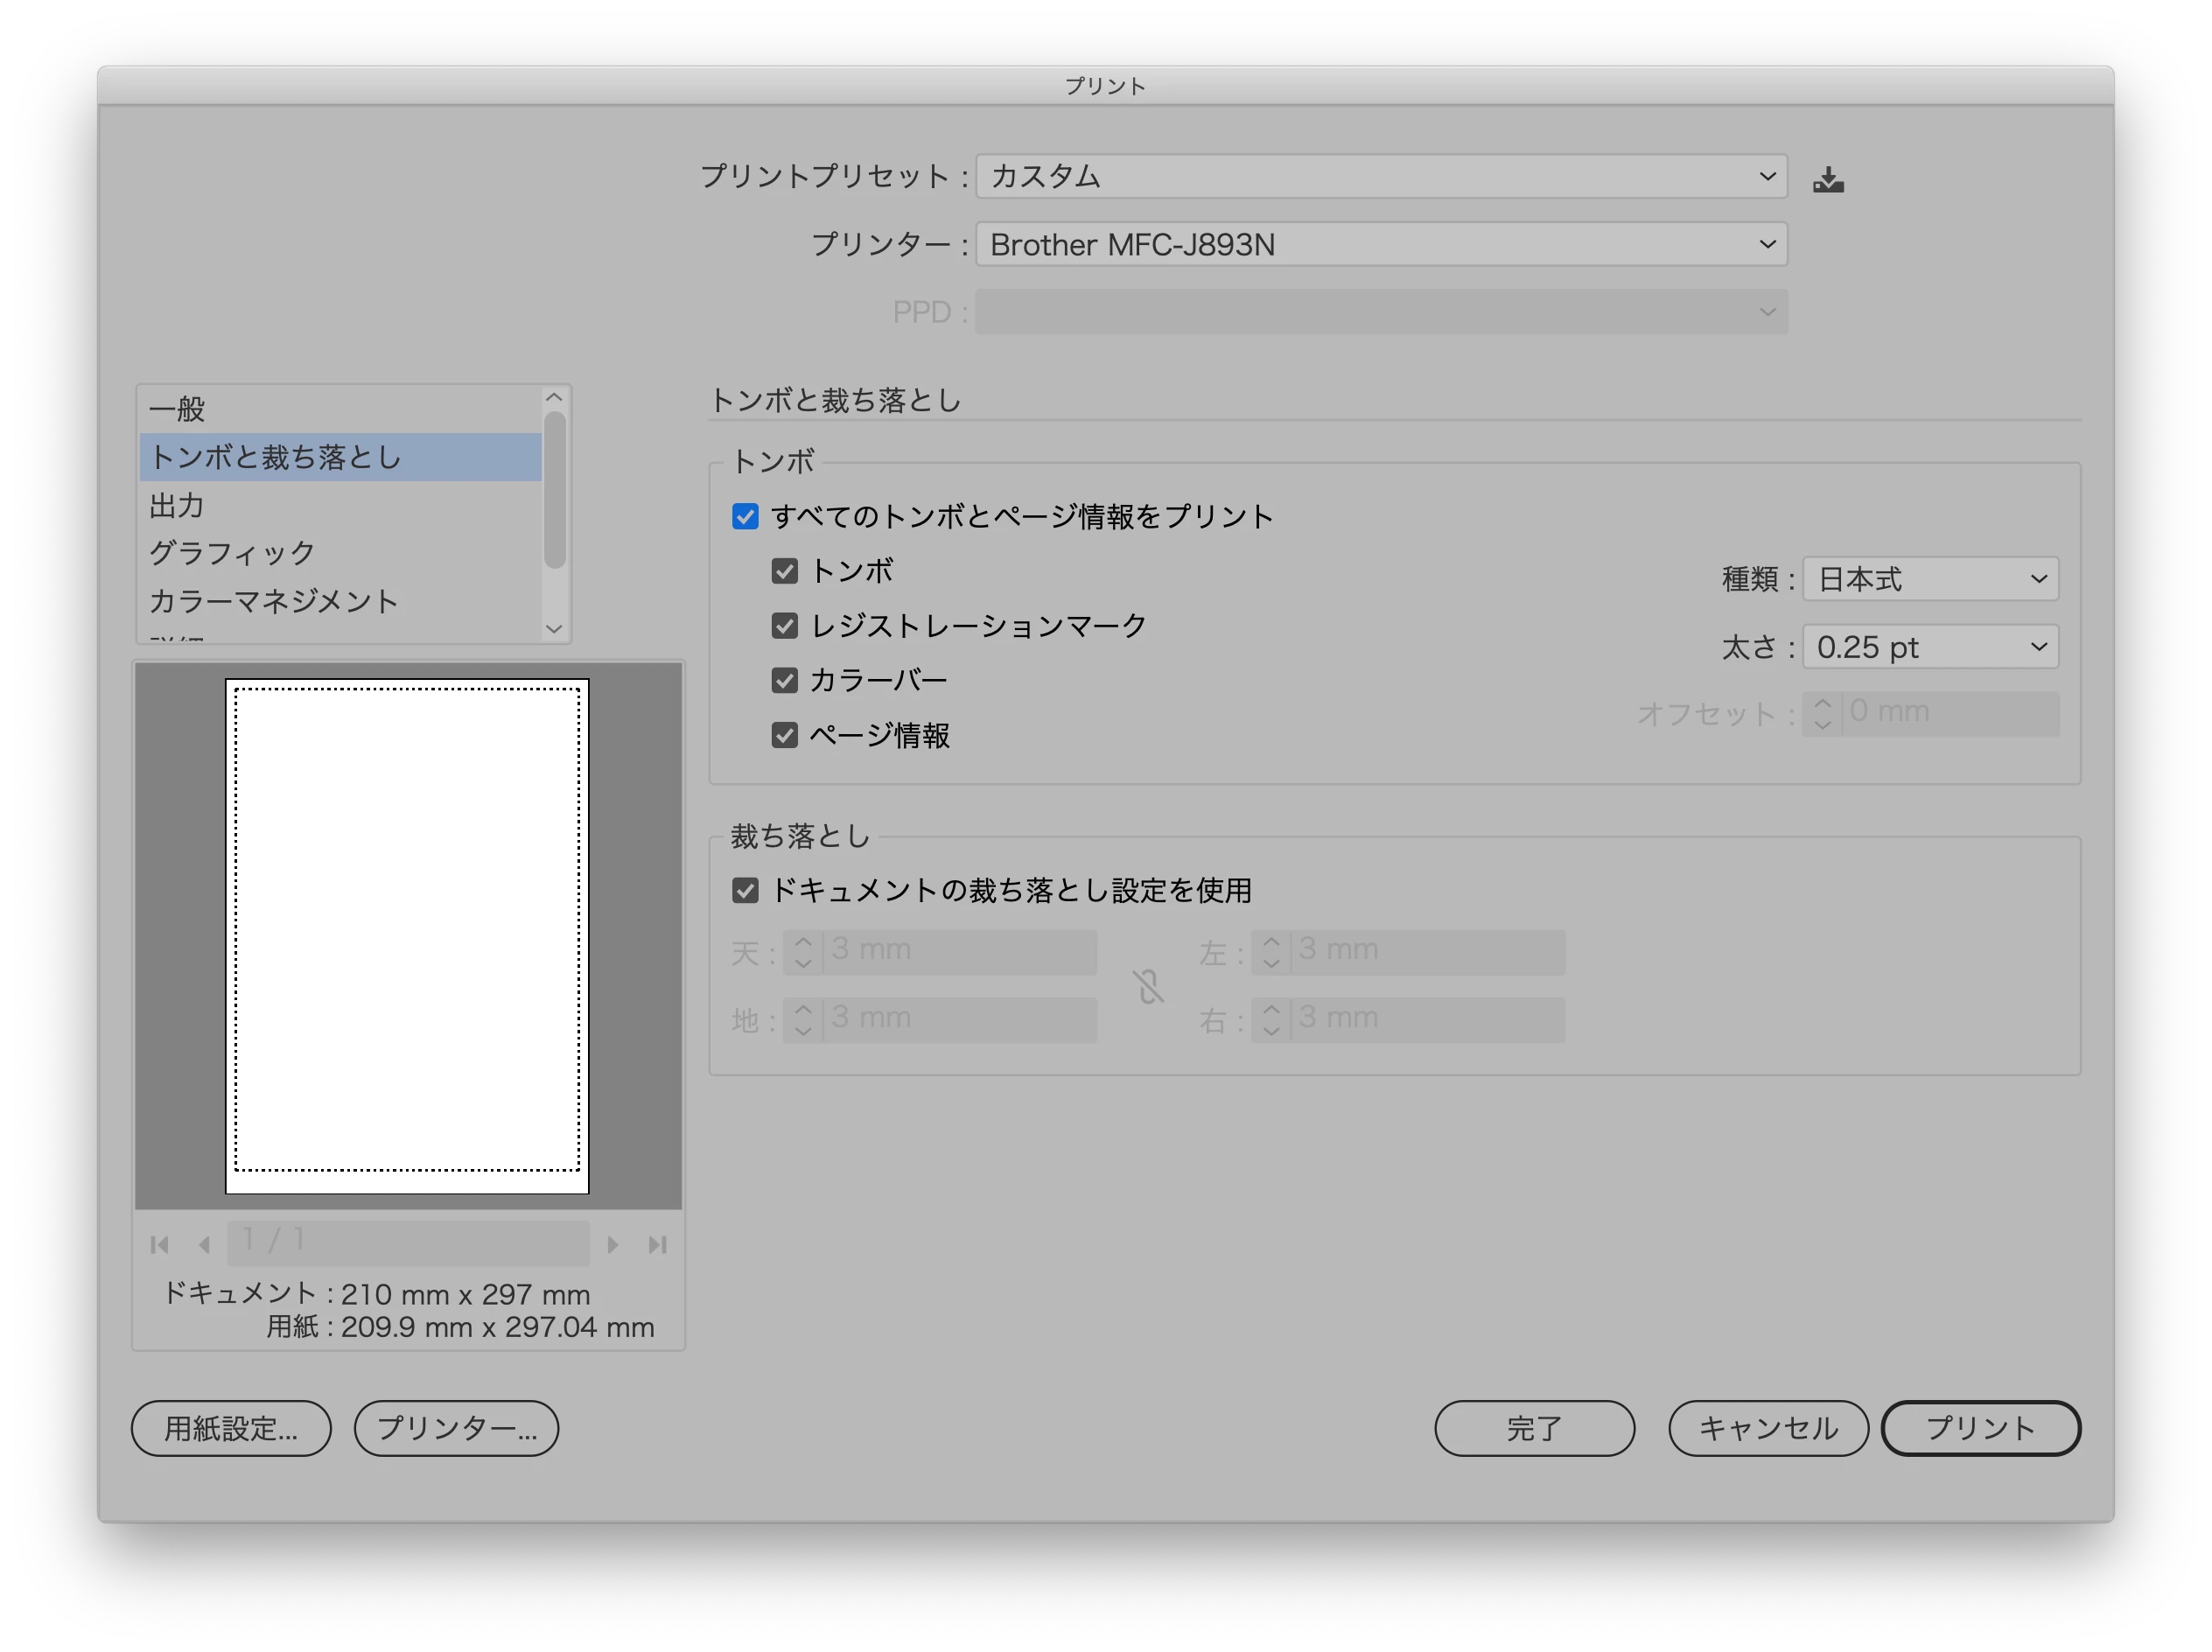This screenshot has height=1652, width=2212.
Task: Uncheck すべてのトンボとページ情報をプリント checkbox
Action: click(x=745, y=516)
